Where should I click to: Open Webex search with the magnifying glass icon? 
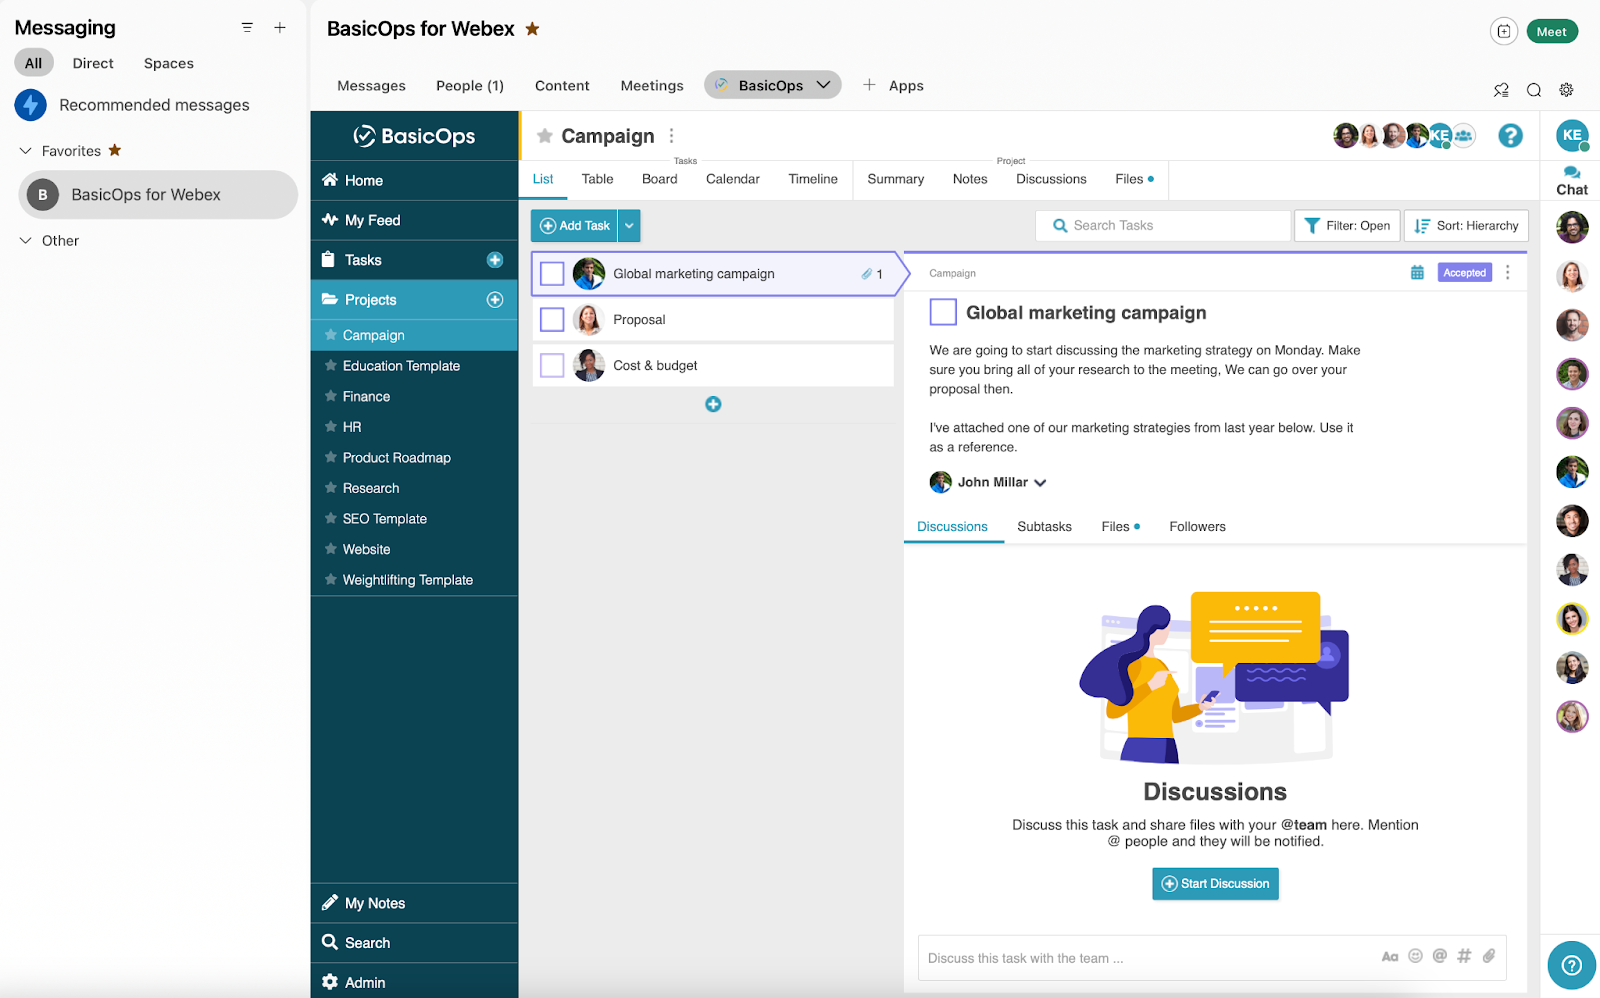(1533, 90)
